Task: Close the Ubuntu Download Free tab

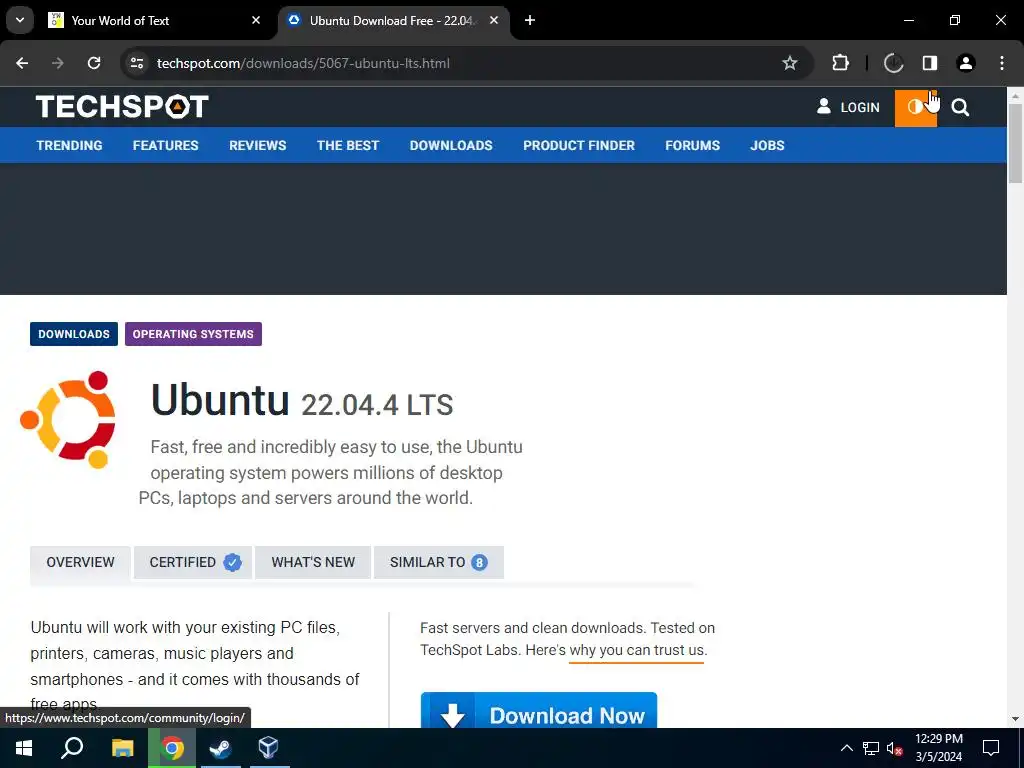Action: 494,20
